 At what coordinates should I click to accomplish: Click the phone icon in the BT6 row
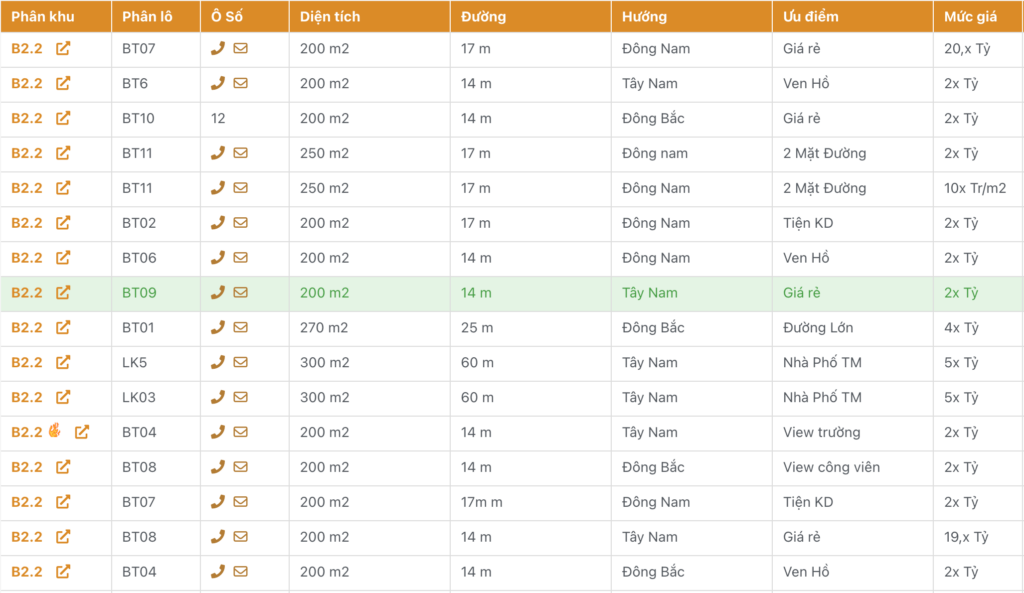pyautogui.click(x=217, y=83)
